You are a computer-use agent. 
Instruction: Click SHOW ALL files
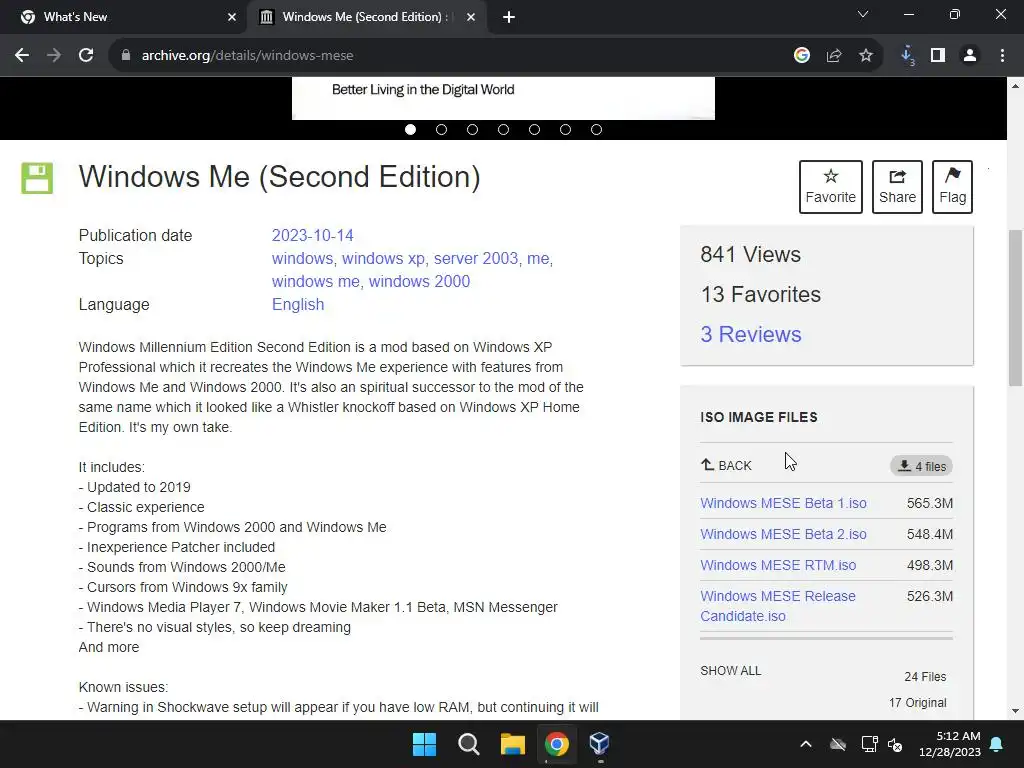tap(731, 671)
